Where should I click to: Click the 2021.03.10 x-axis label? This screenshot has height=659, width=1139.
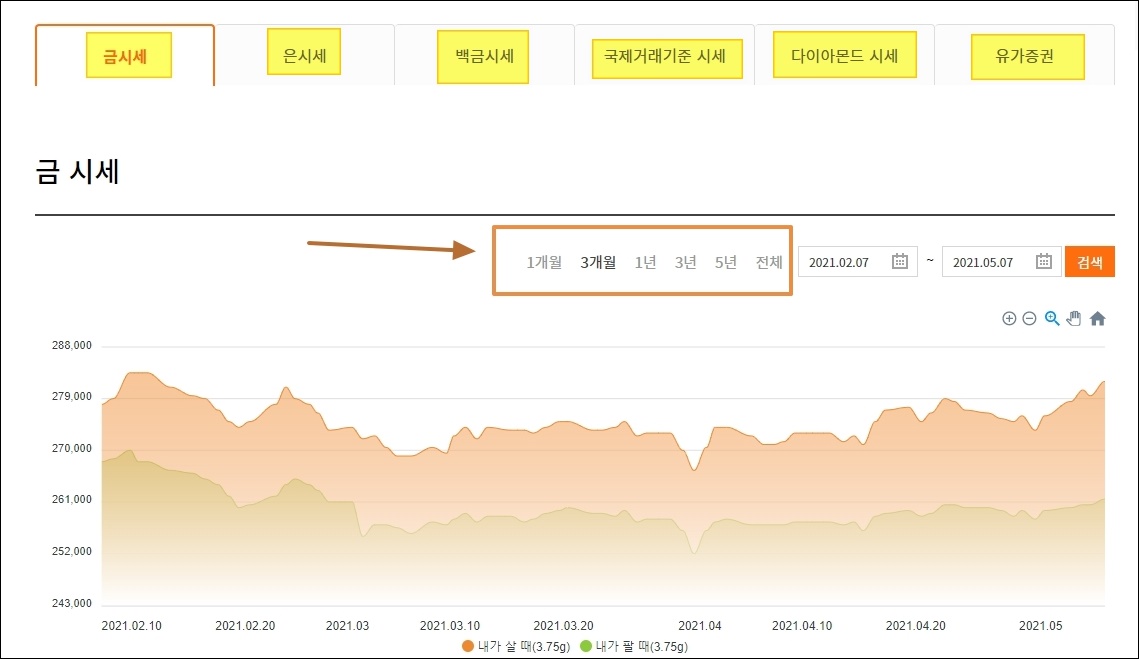pos(450,626)
